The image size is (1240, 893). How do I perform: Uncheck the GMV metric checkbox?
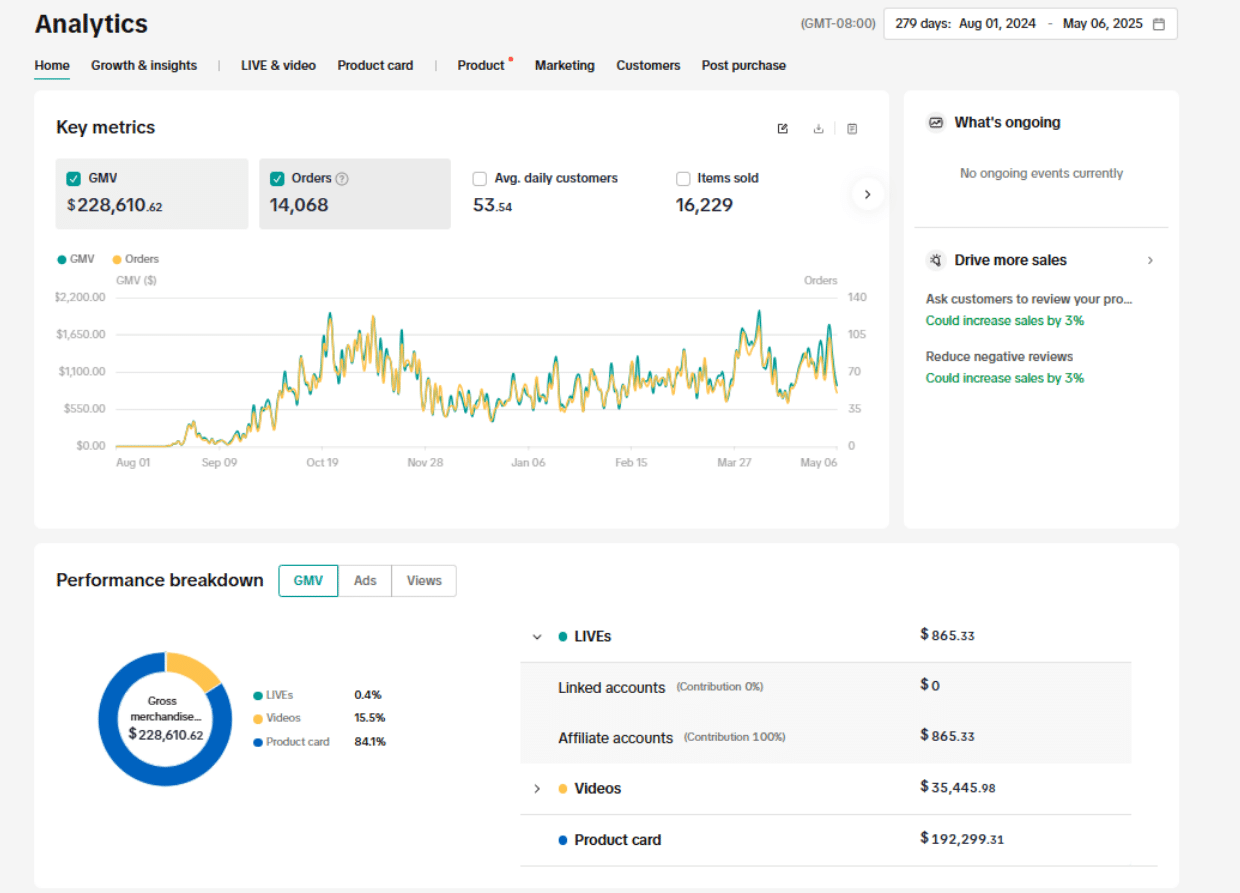coord(73,179)
